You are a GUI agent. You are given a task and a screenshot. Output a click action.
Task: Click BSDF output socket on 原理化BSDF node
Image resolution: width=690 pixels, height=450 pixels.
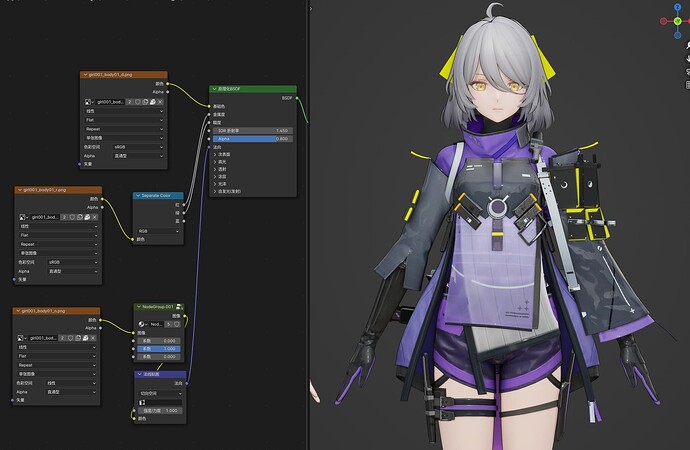pos(297,98)
